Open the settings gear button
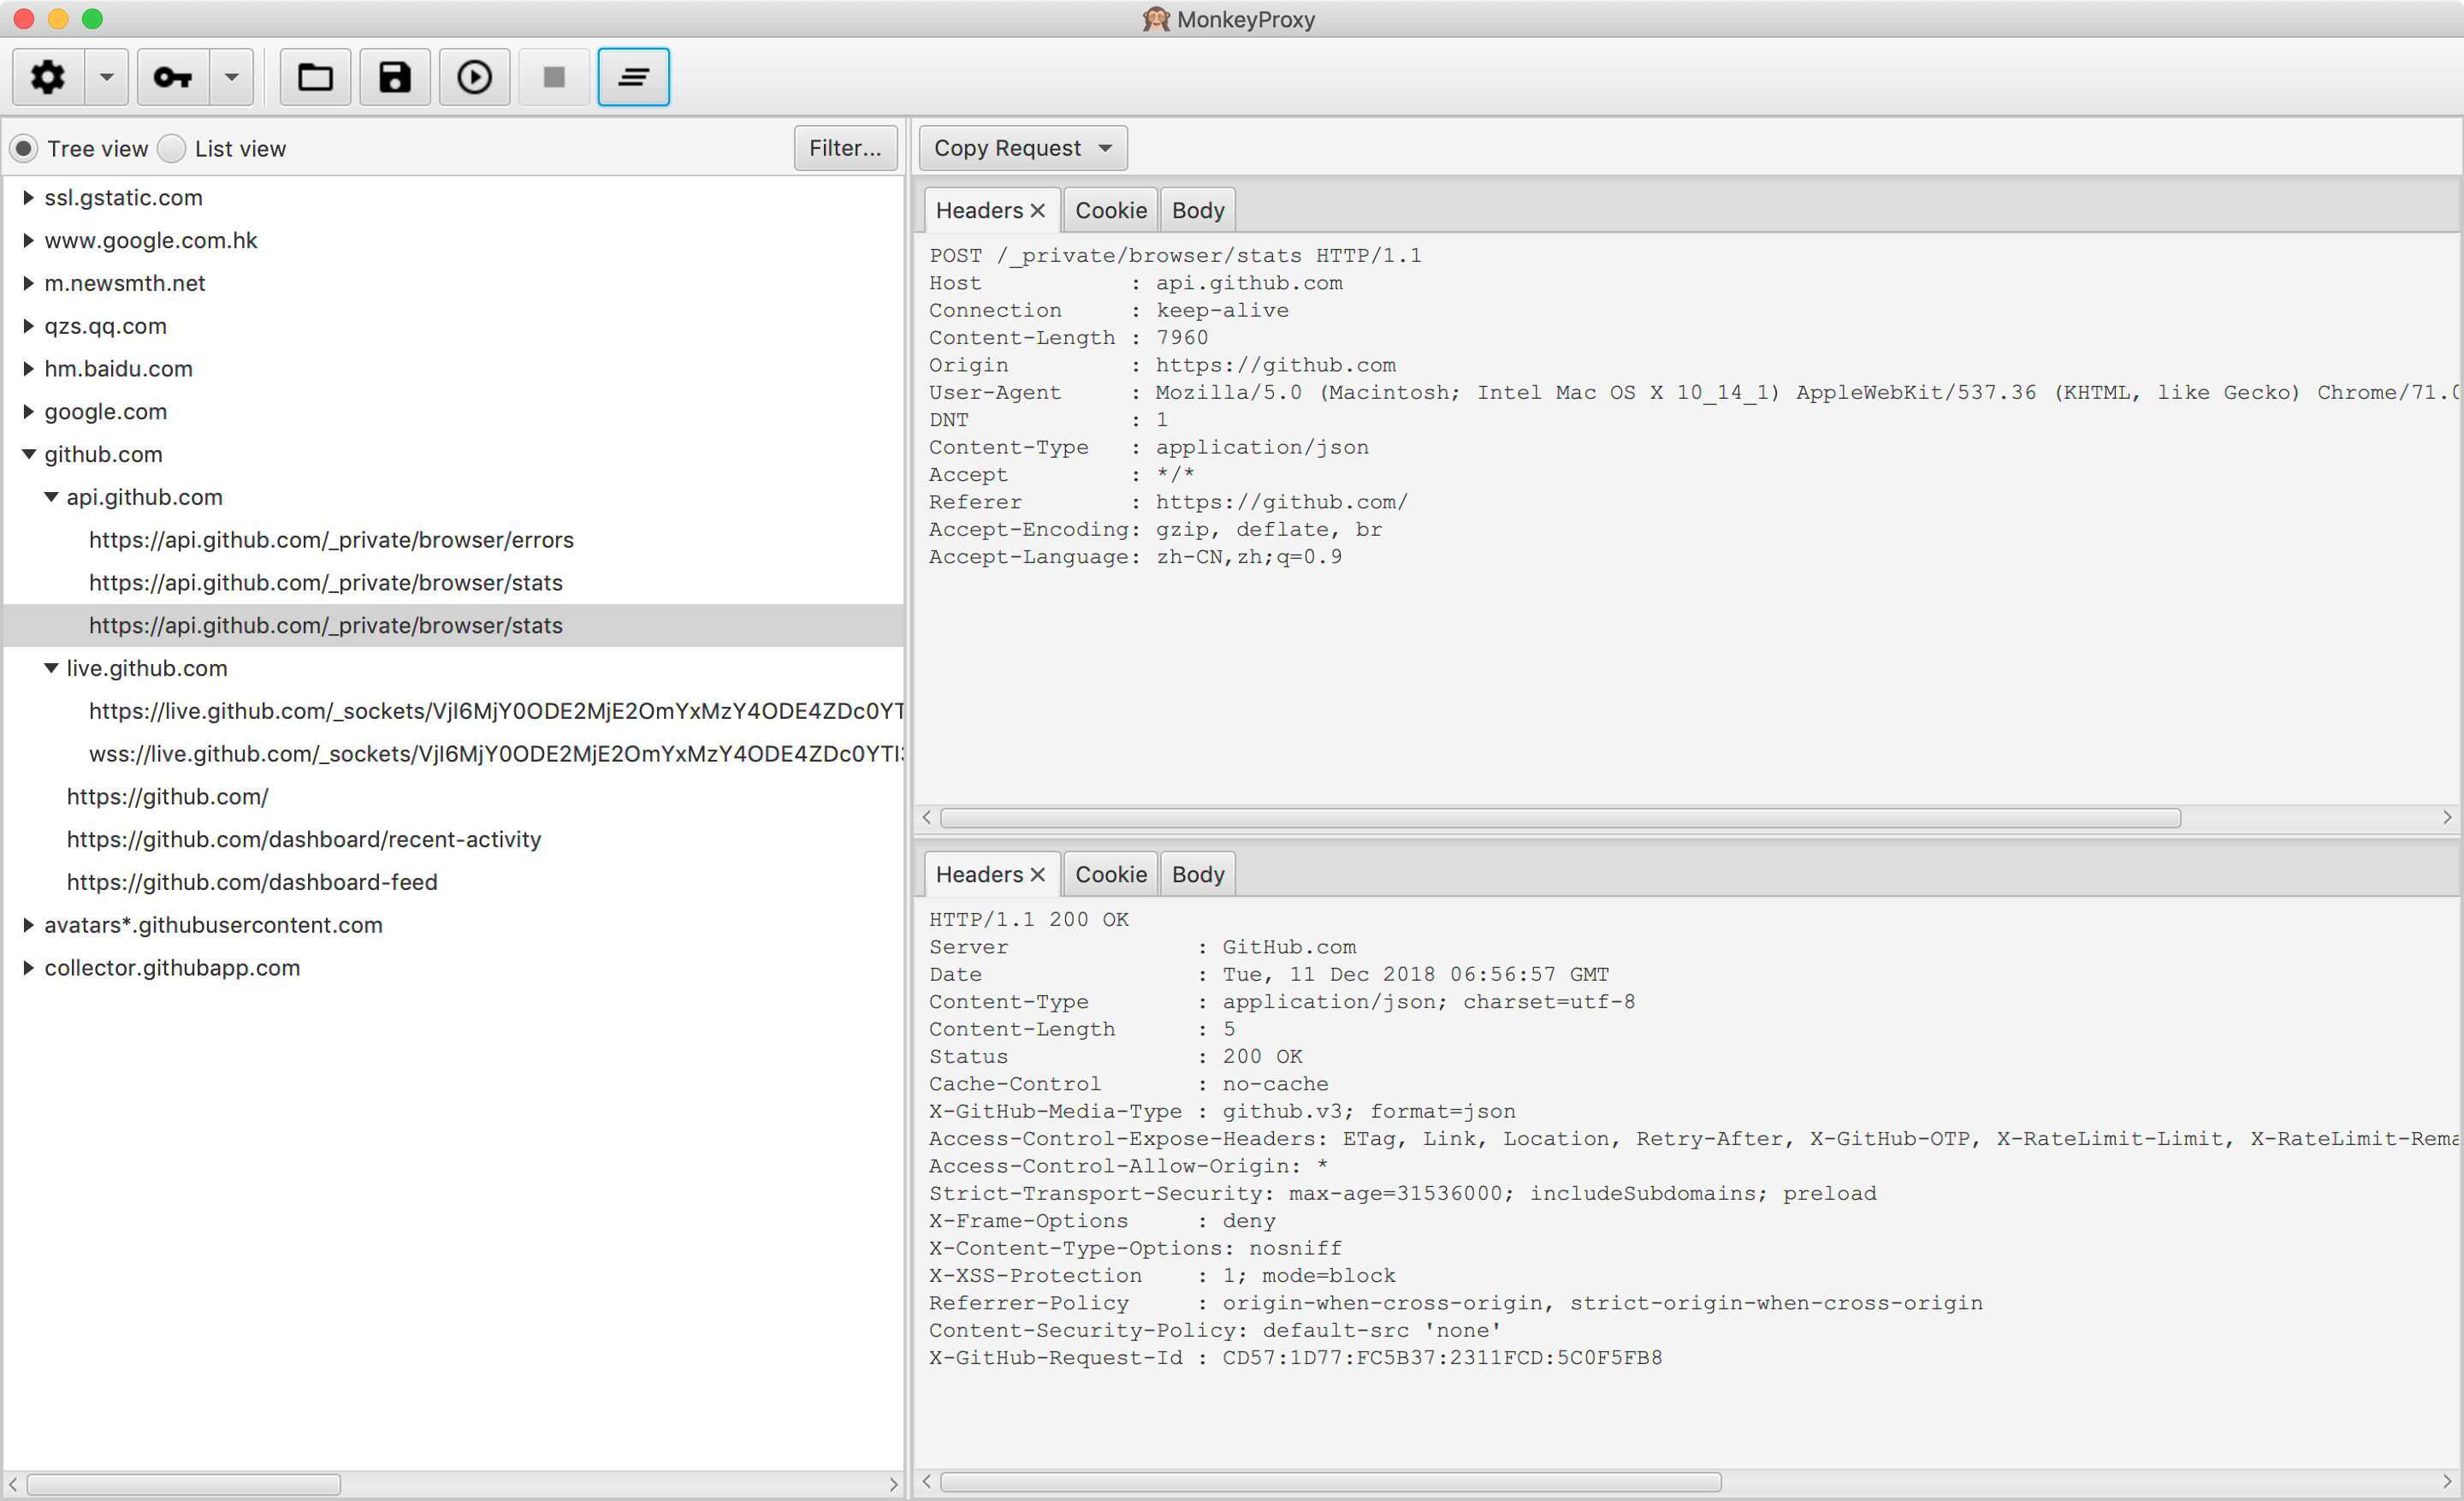Viewport: 2464px width, 1501px height. pyautogui.click(x=48, y=77)
